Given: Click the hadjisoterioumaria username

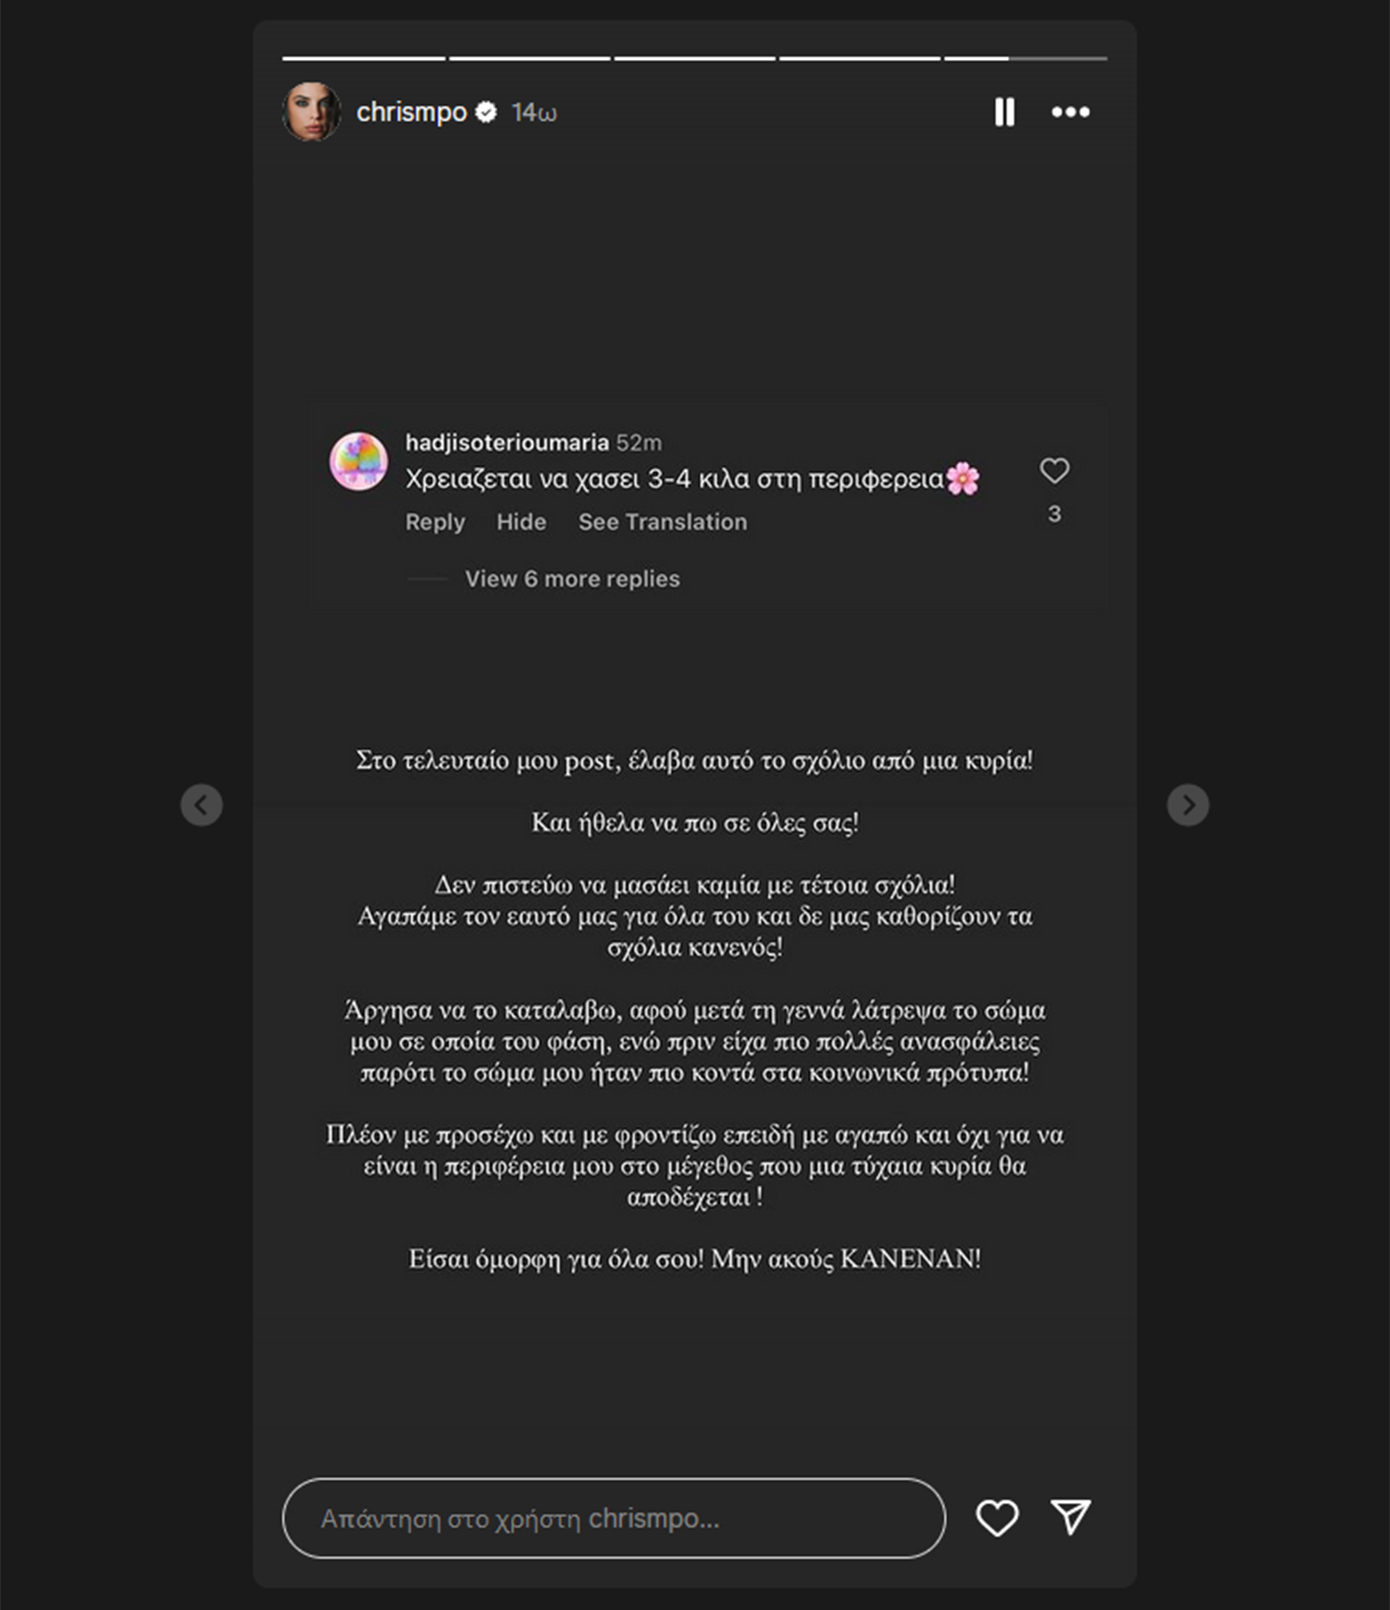Looking at the screenshot, I should pos(507,442).
